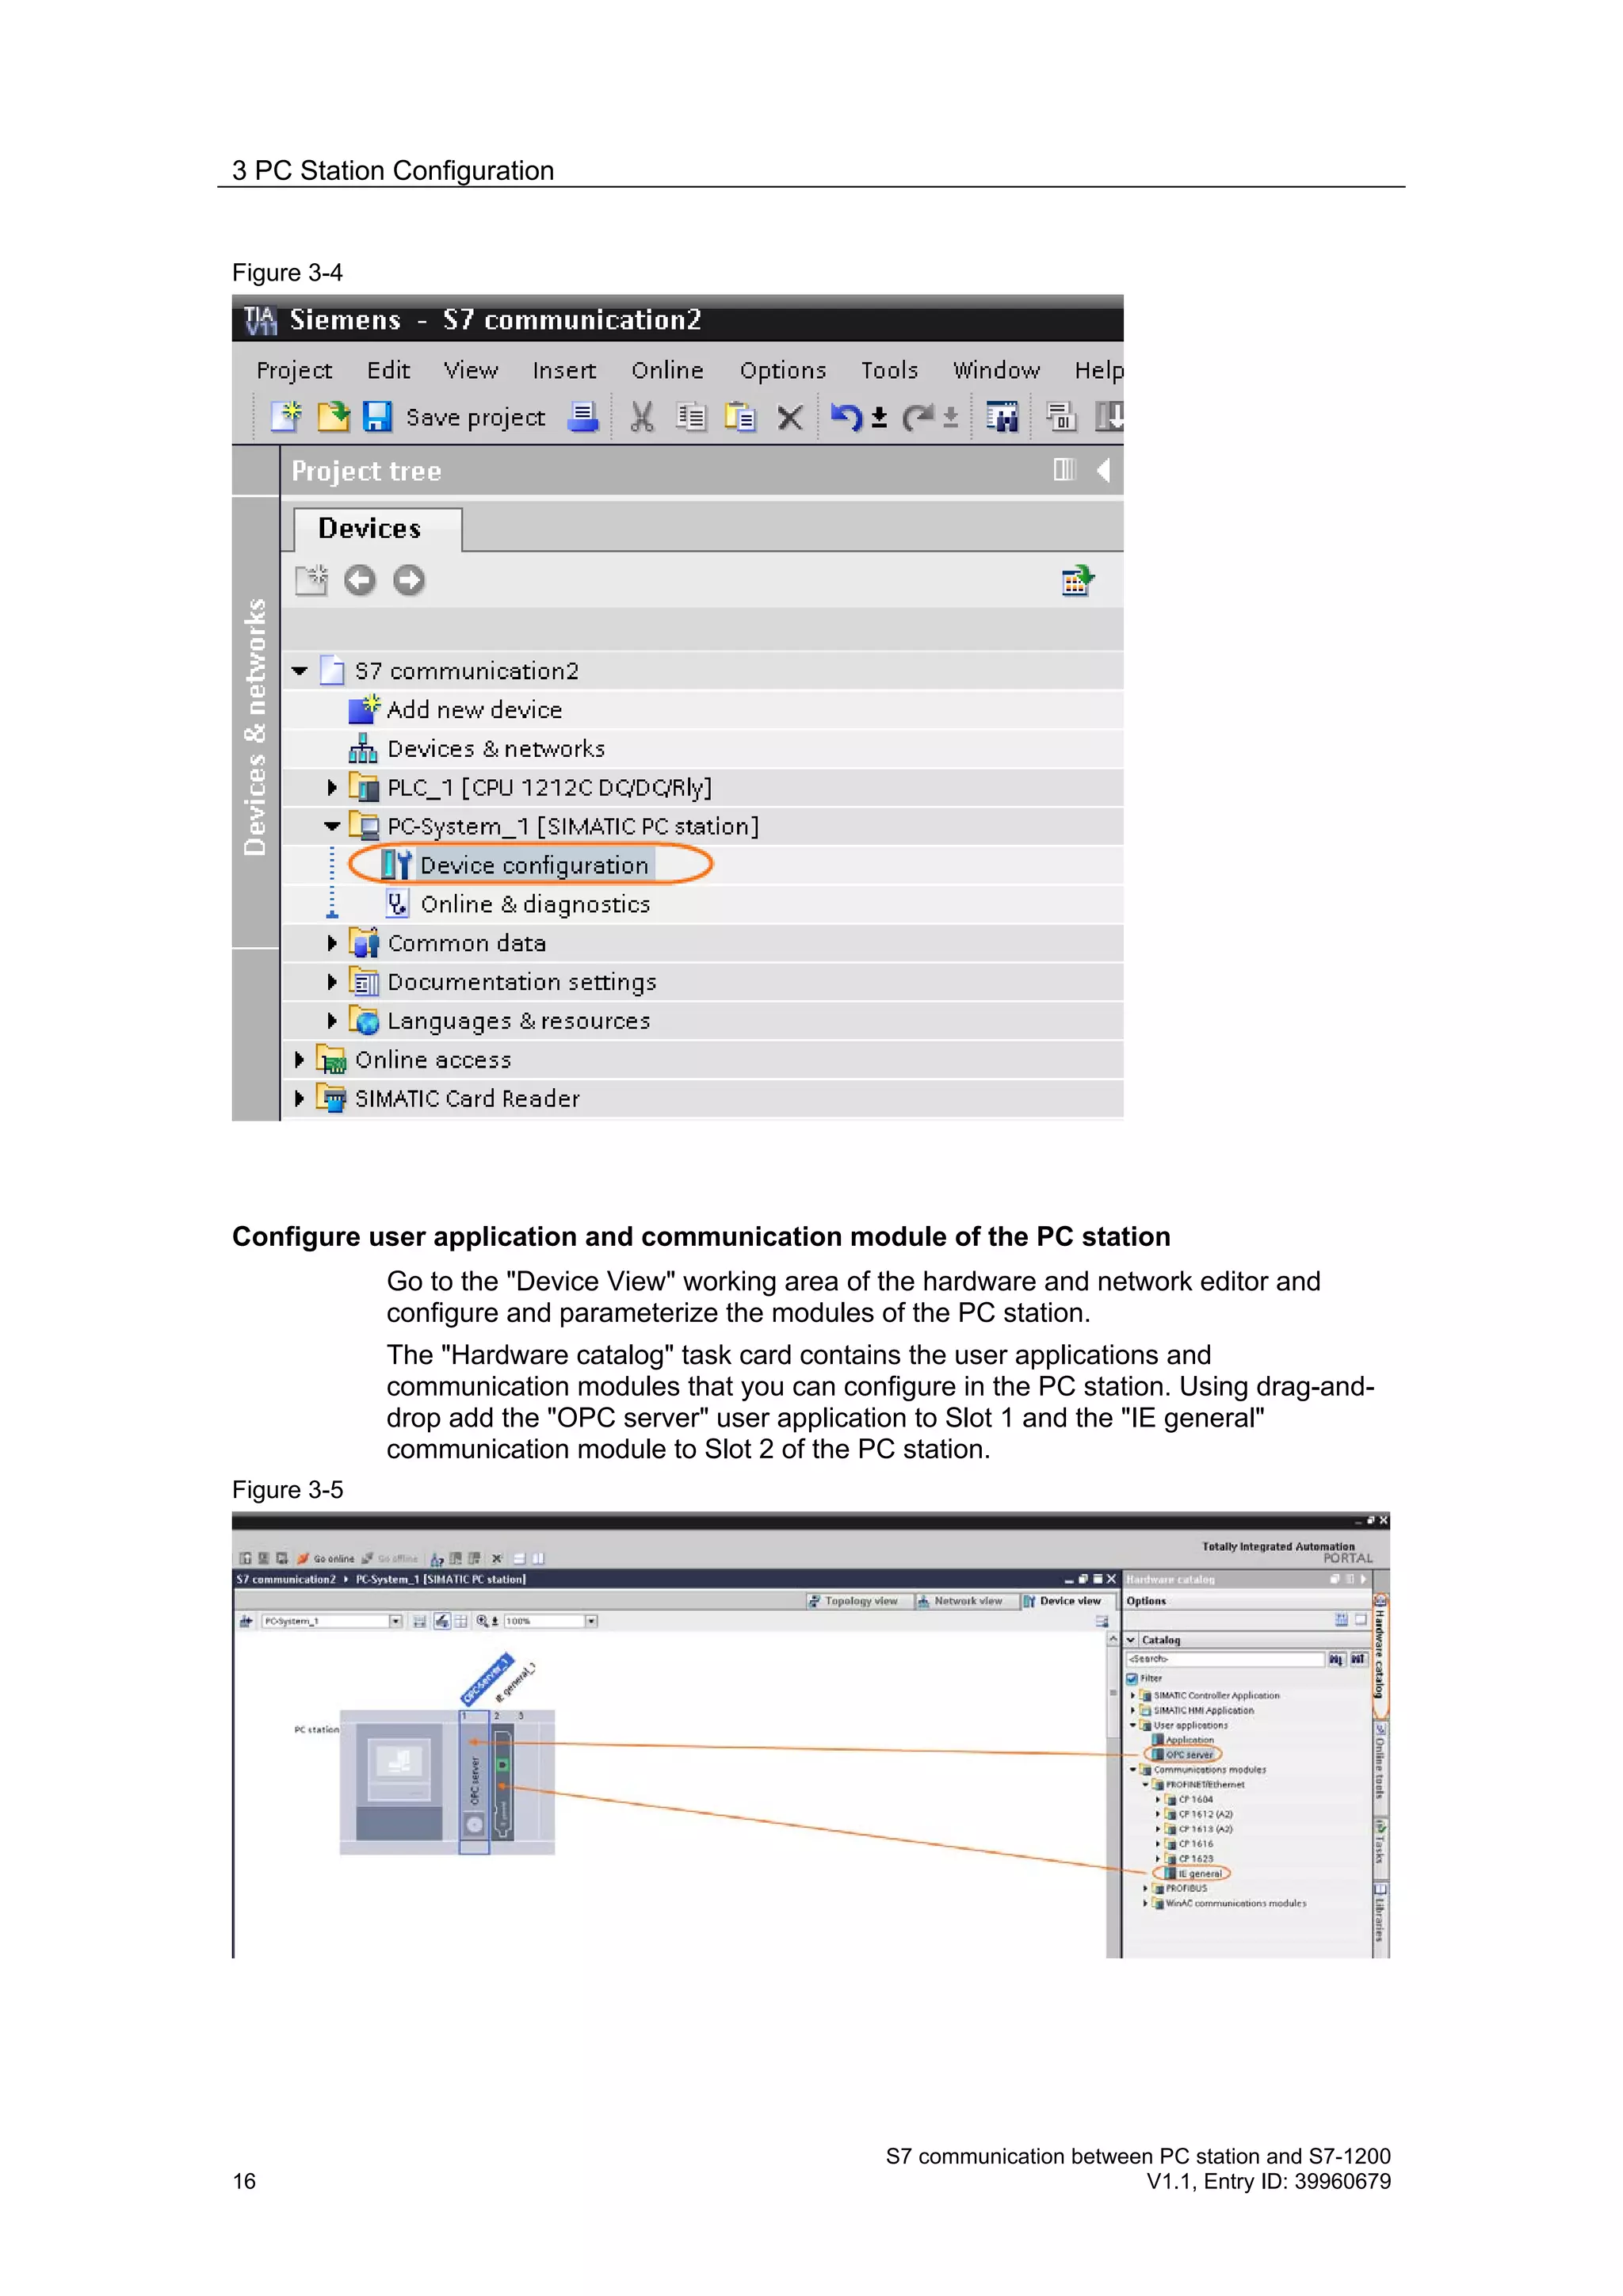Click the new group icon under Devices tab
The width and height of the screenshot is (1623, 2296).
[311, 580]
